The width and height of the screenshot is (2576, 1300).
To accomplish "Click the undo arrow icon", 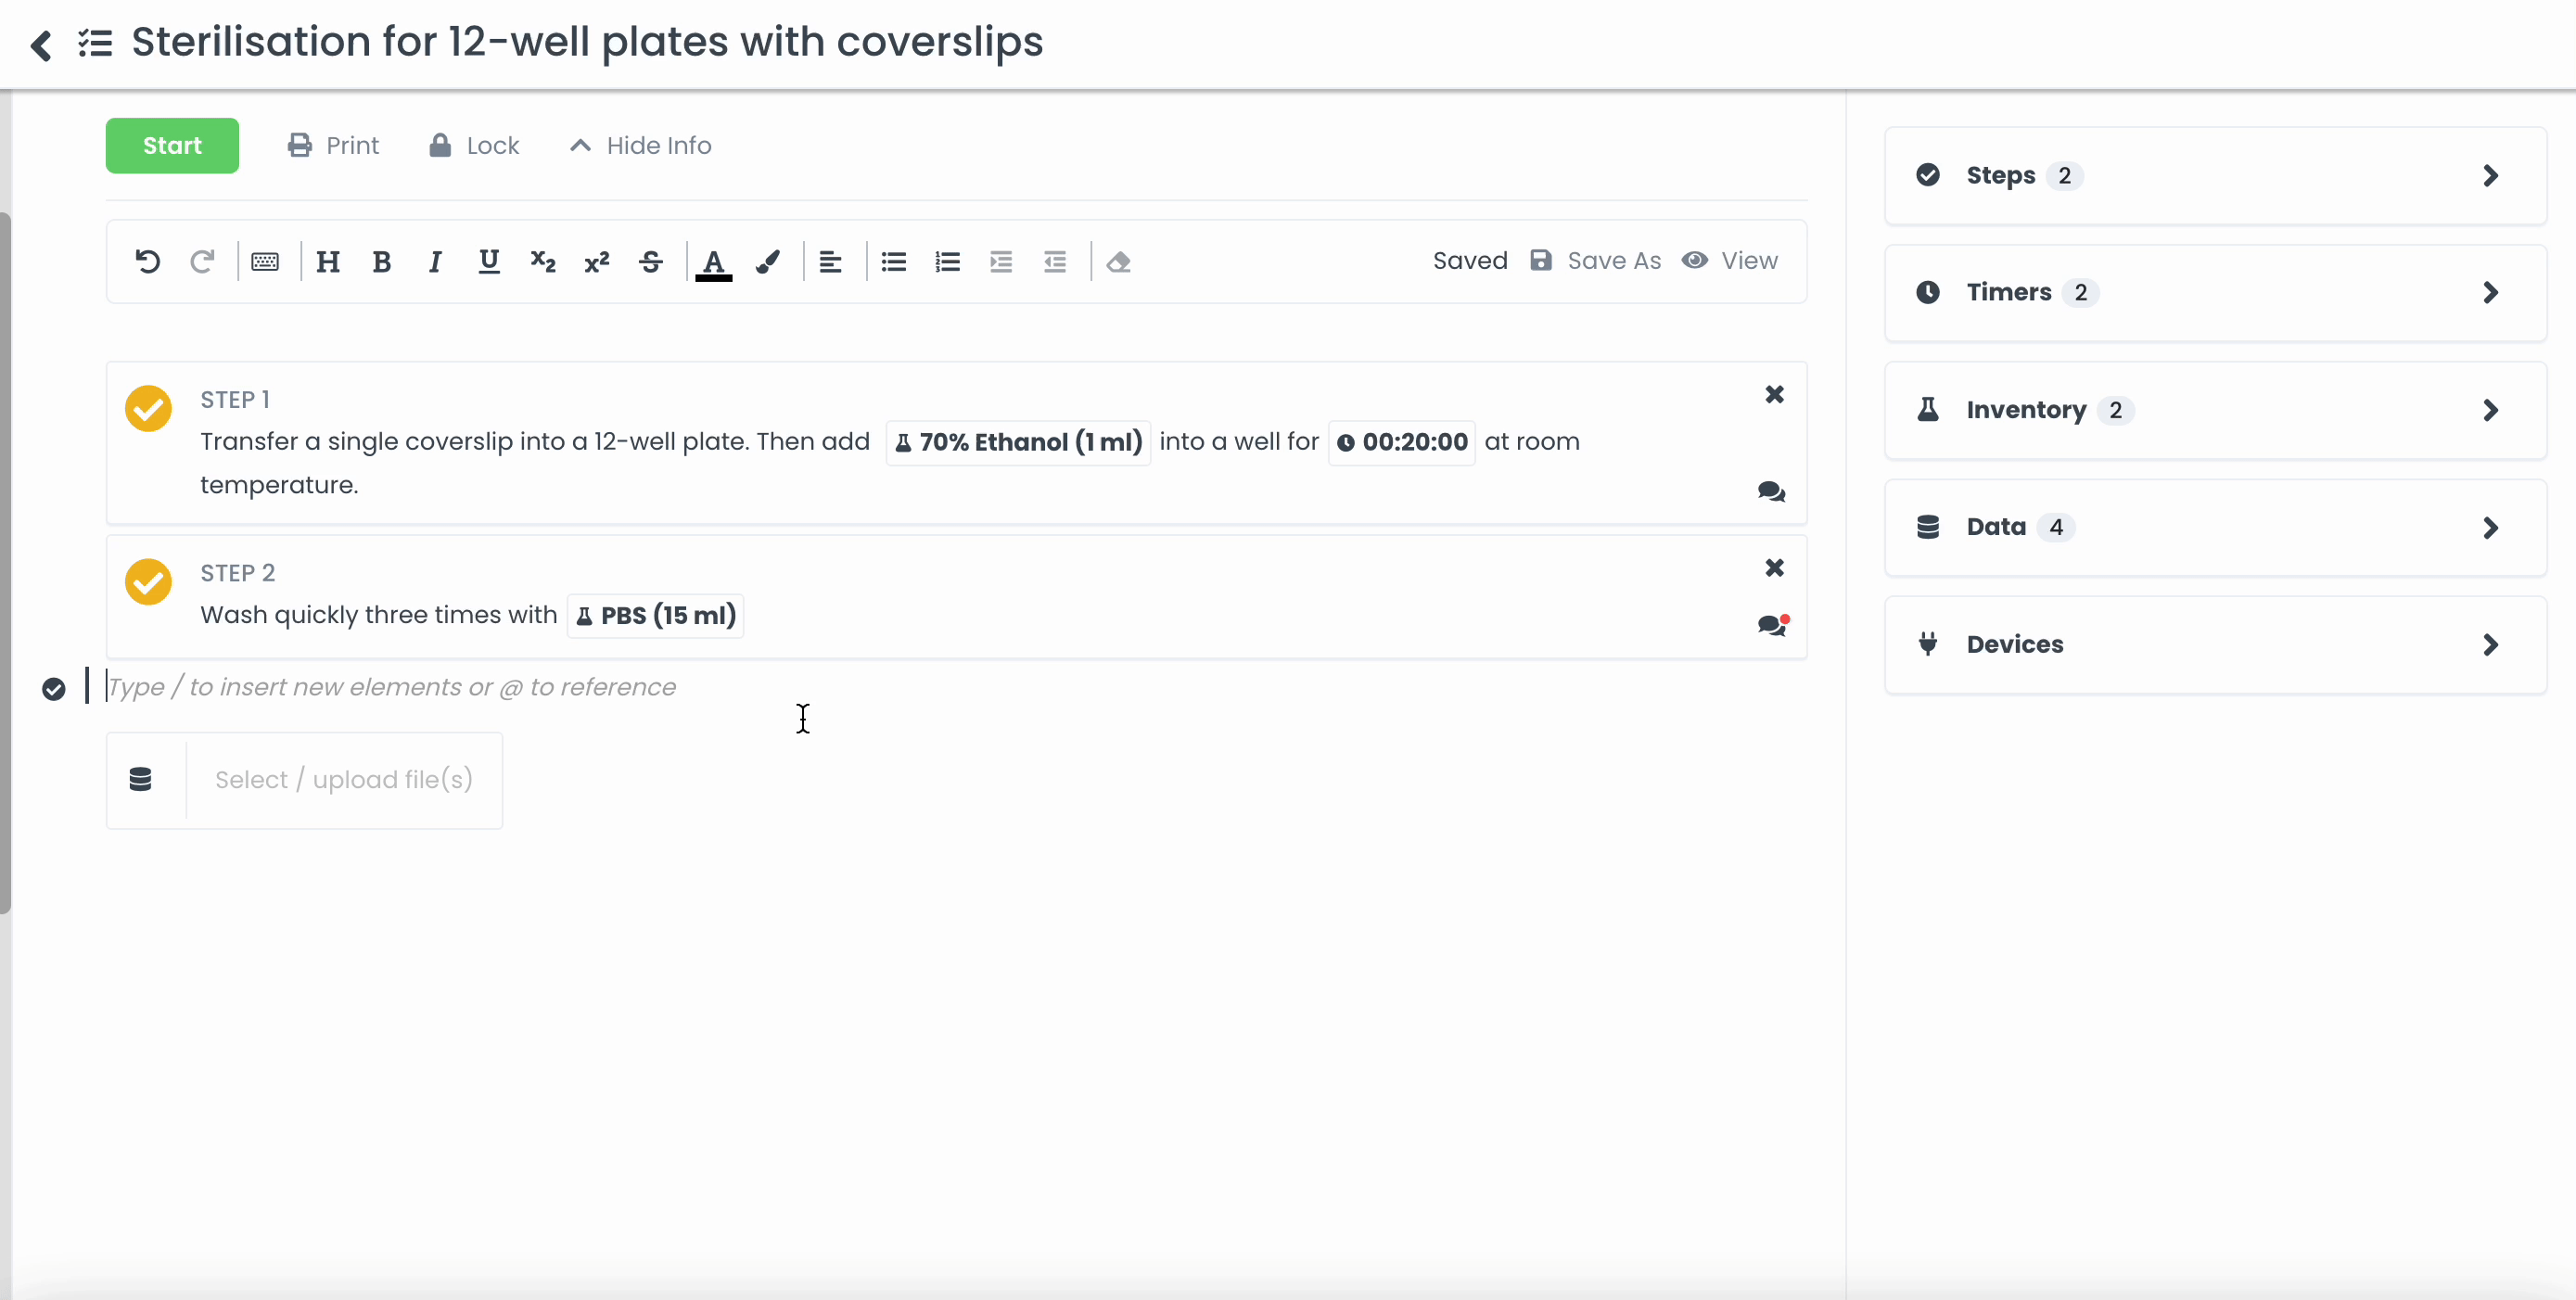I will click(x=147, y=262).
